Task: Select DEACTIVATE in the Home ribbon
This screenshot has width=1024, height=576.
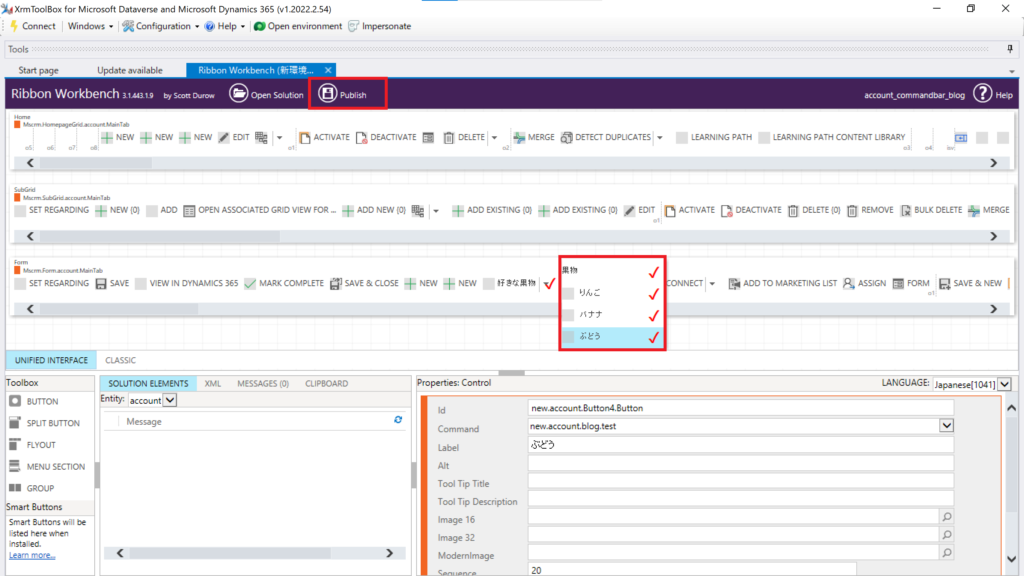Action: tap(386, 137)
